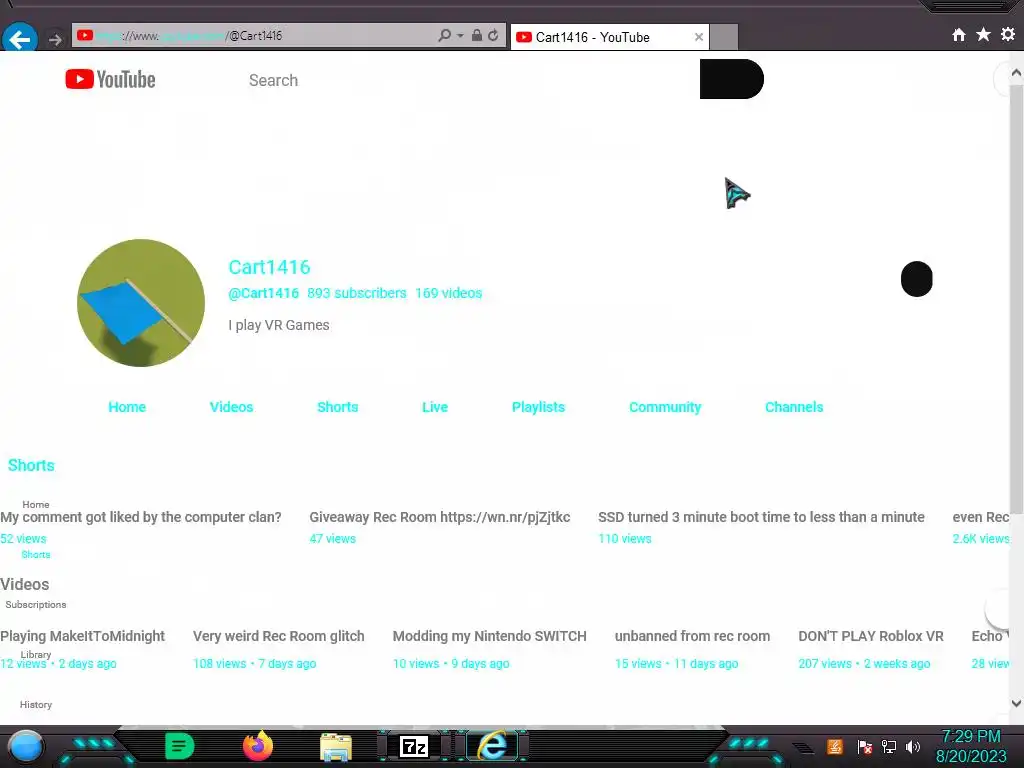Click the I play VR Games description

(x=279, y=325)
